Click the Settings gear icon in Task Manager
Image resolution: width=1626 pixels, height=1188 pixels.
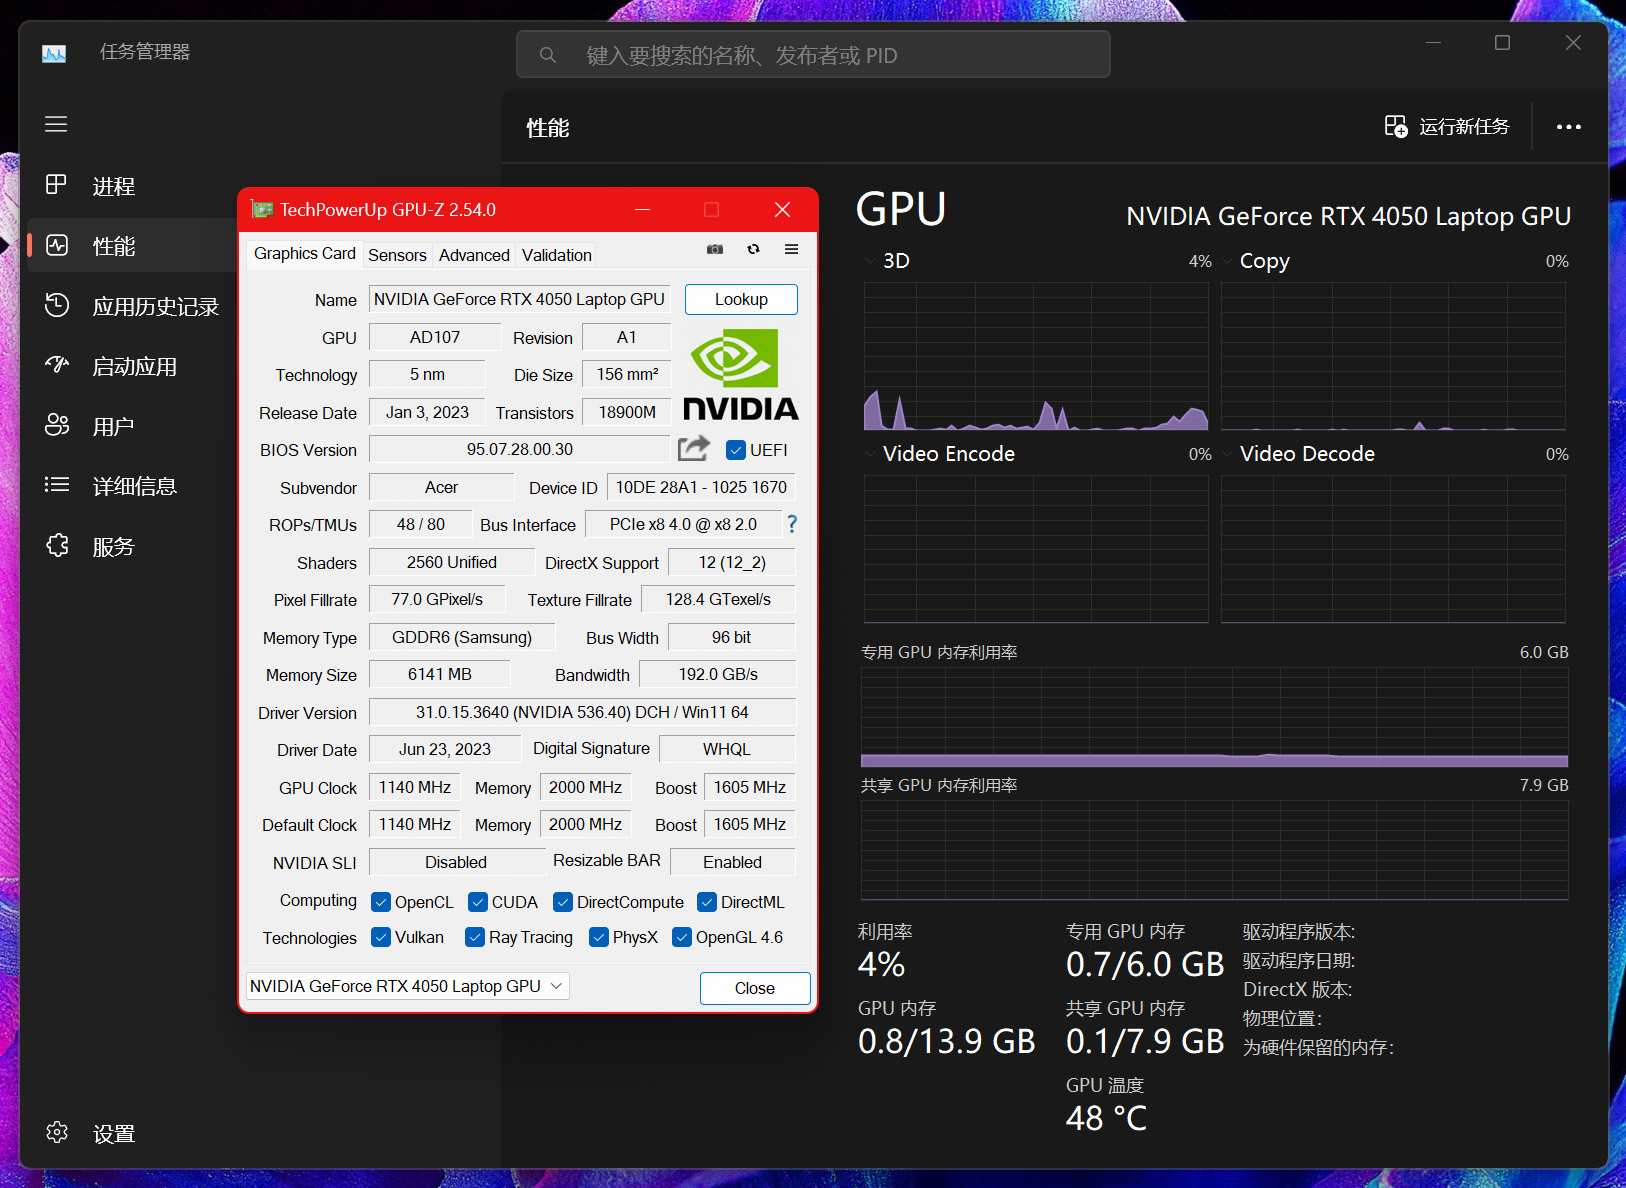(57, 1132)
